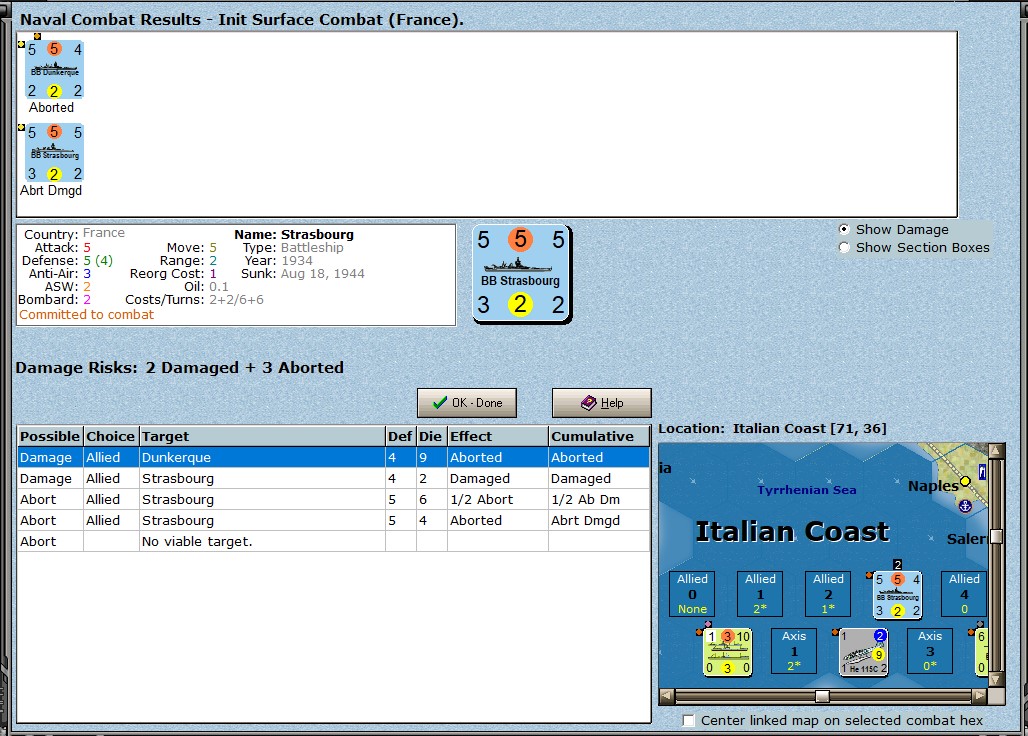Viewport: 1028px width, 736px height.
Task: Click the Allied 1 section box
Action: point(761,594)
